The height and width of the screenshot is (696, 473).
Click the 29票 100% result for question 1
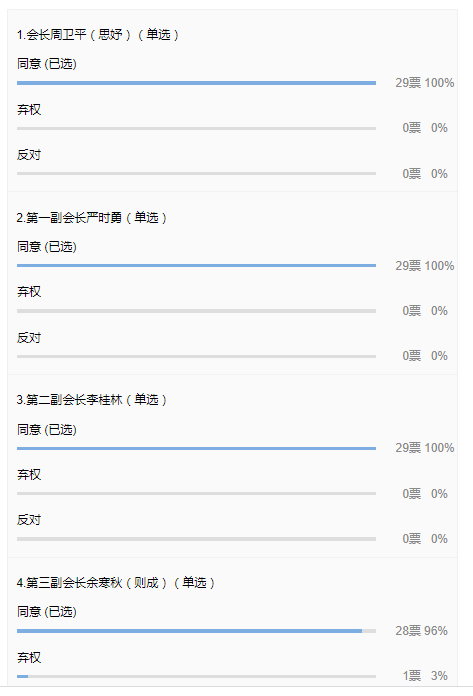(425, 83)
